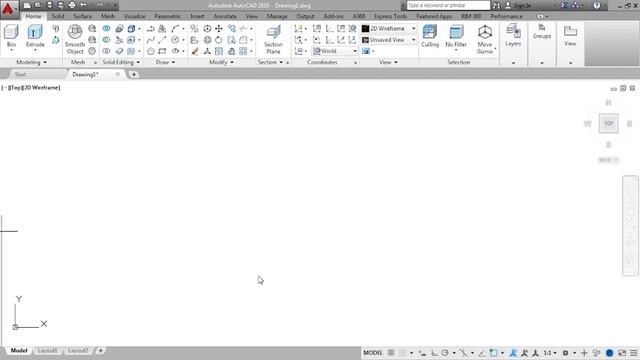Select the Spline tool in Draw panel
The image size is (640, 360).
click(x=151, y=40)
